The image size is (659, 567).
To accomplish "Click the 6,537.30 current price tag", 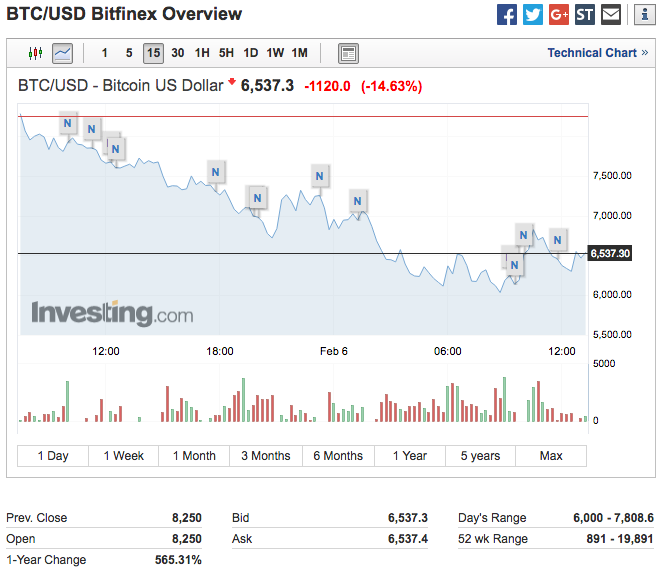I will 610,253.
